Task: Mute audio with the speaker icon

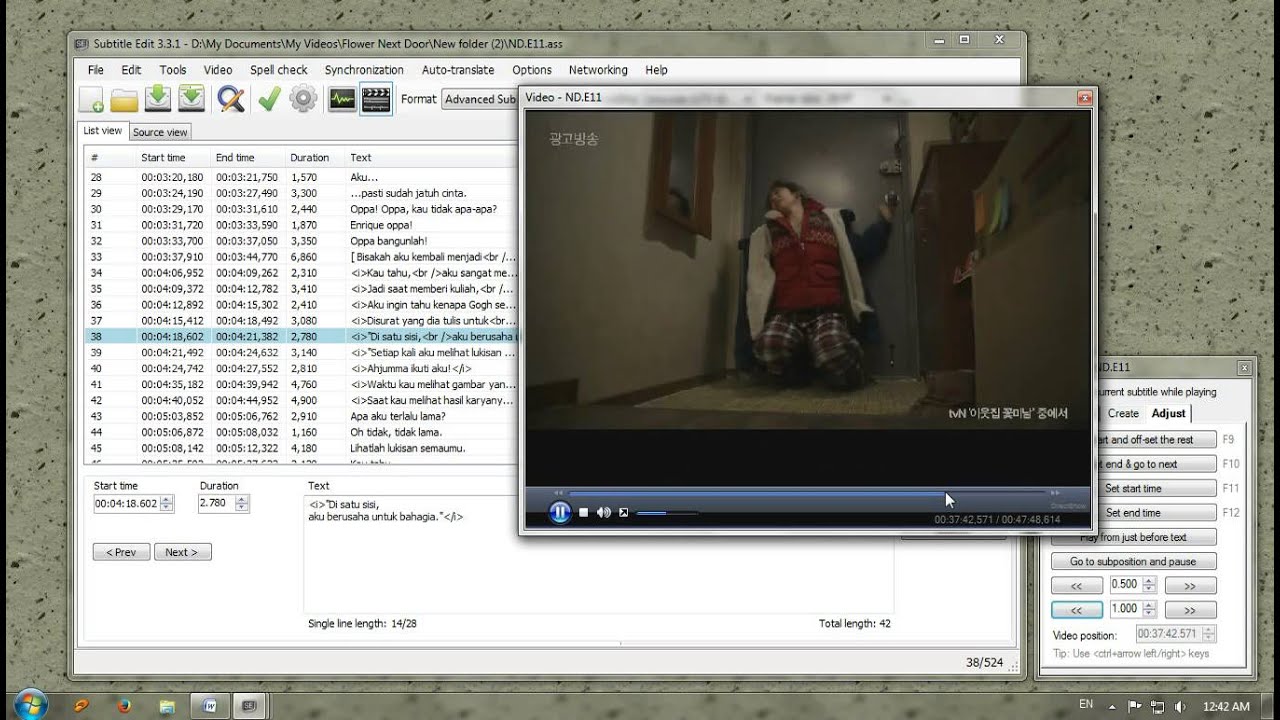Action: 604,512
